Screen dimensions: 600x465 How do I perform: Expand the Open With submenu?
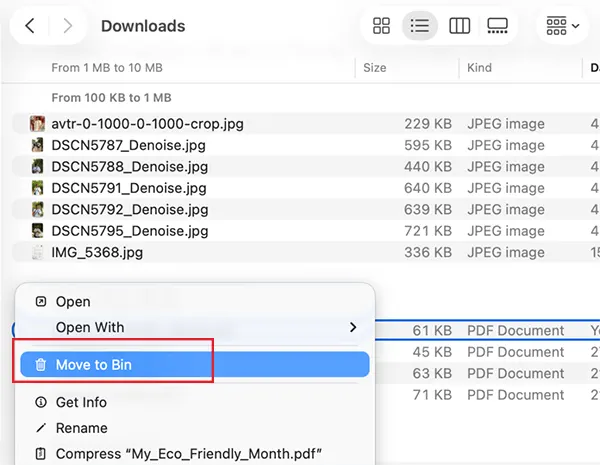click(195, 327)
